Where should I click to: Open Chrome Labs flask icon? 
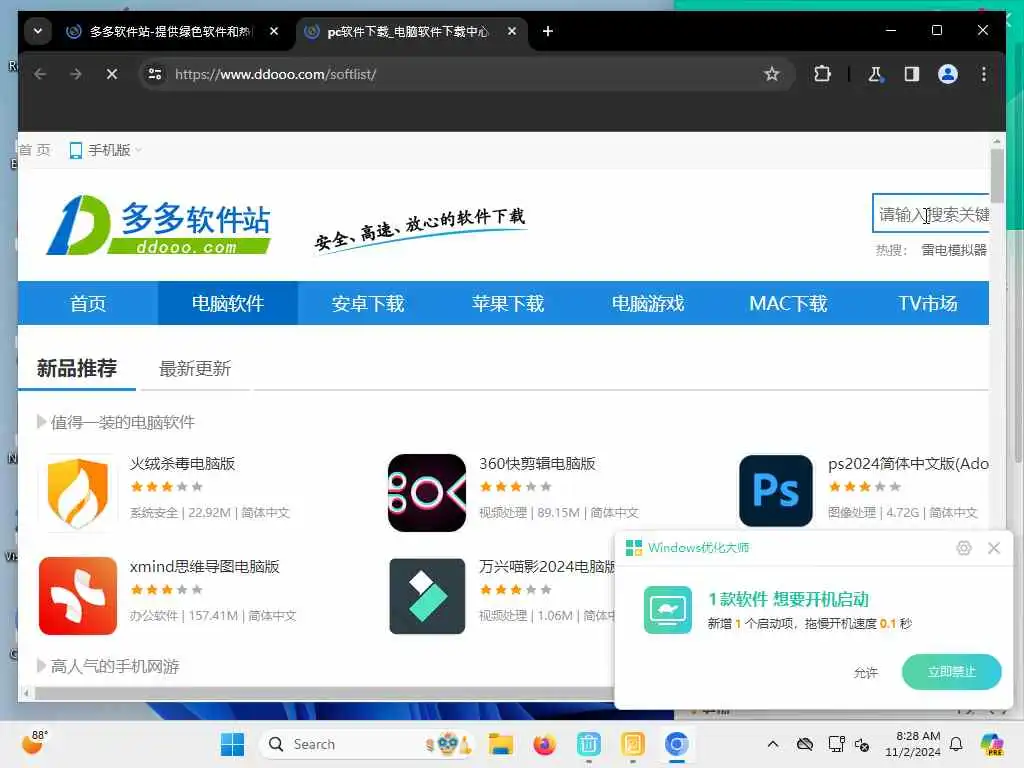[x=876, y=74]
